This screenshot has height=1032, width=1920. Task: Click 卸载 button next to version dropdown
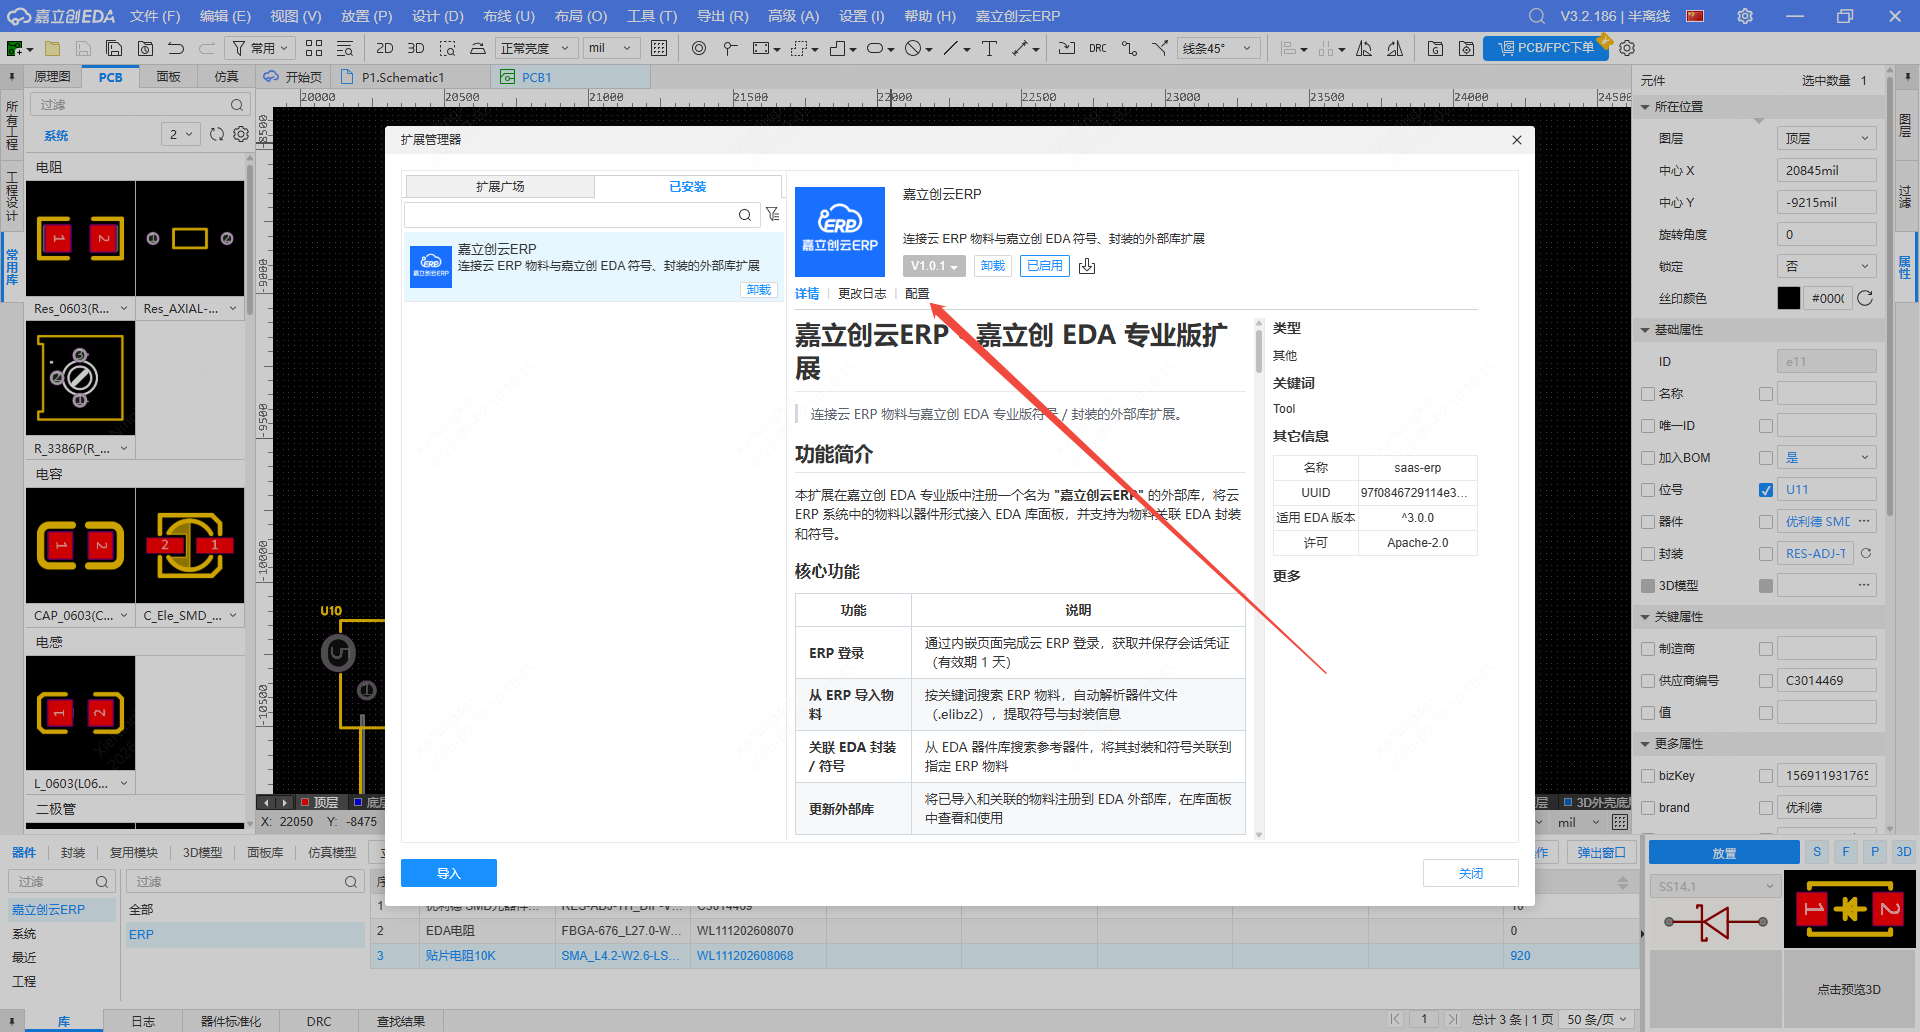[993, 266]
